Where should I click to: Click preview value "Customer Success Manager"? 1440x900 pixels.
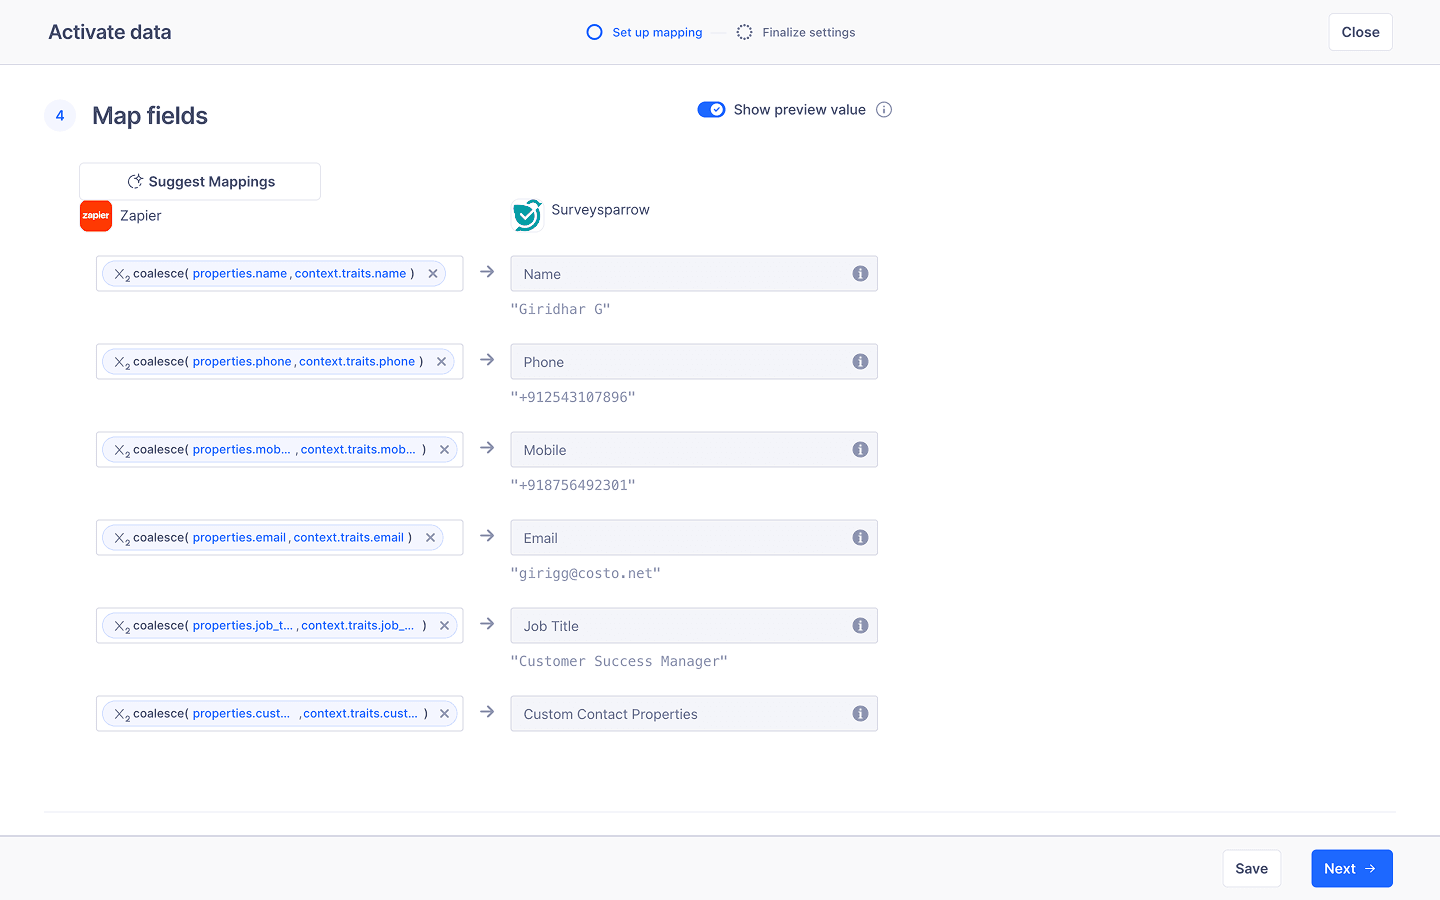(619, 662)
